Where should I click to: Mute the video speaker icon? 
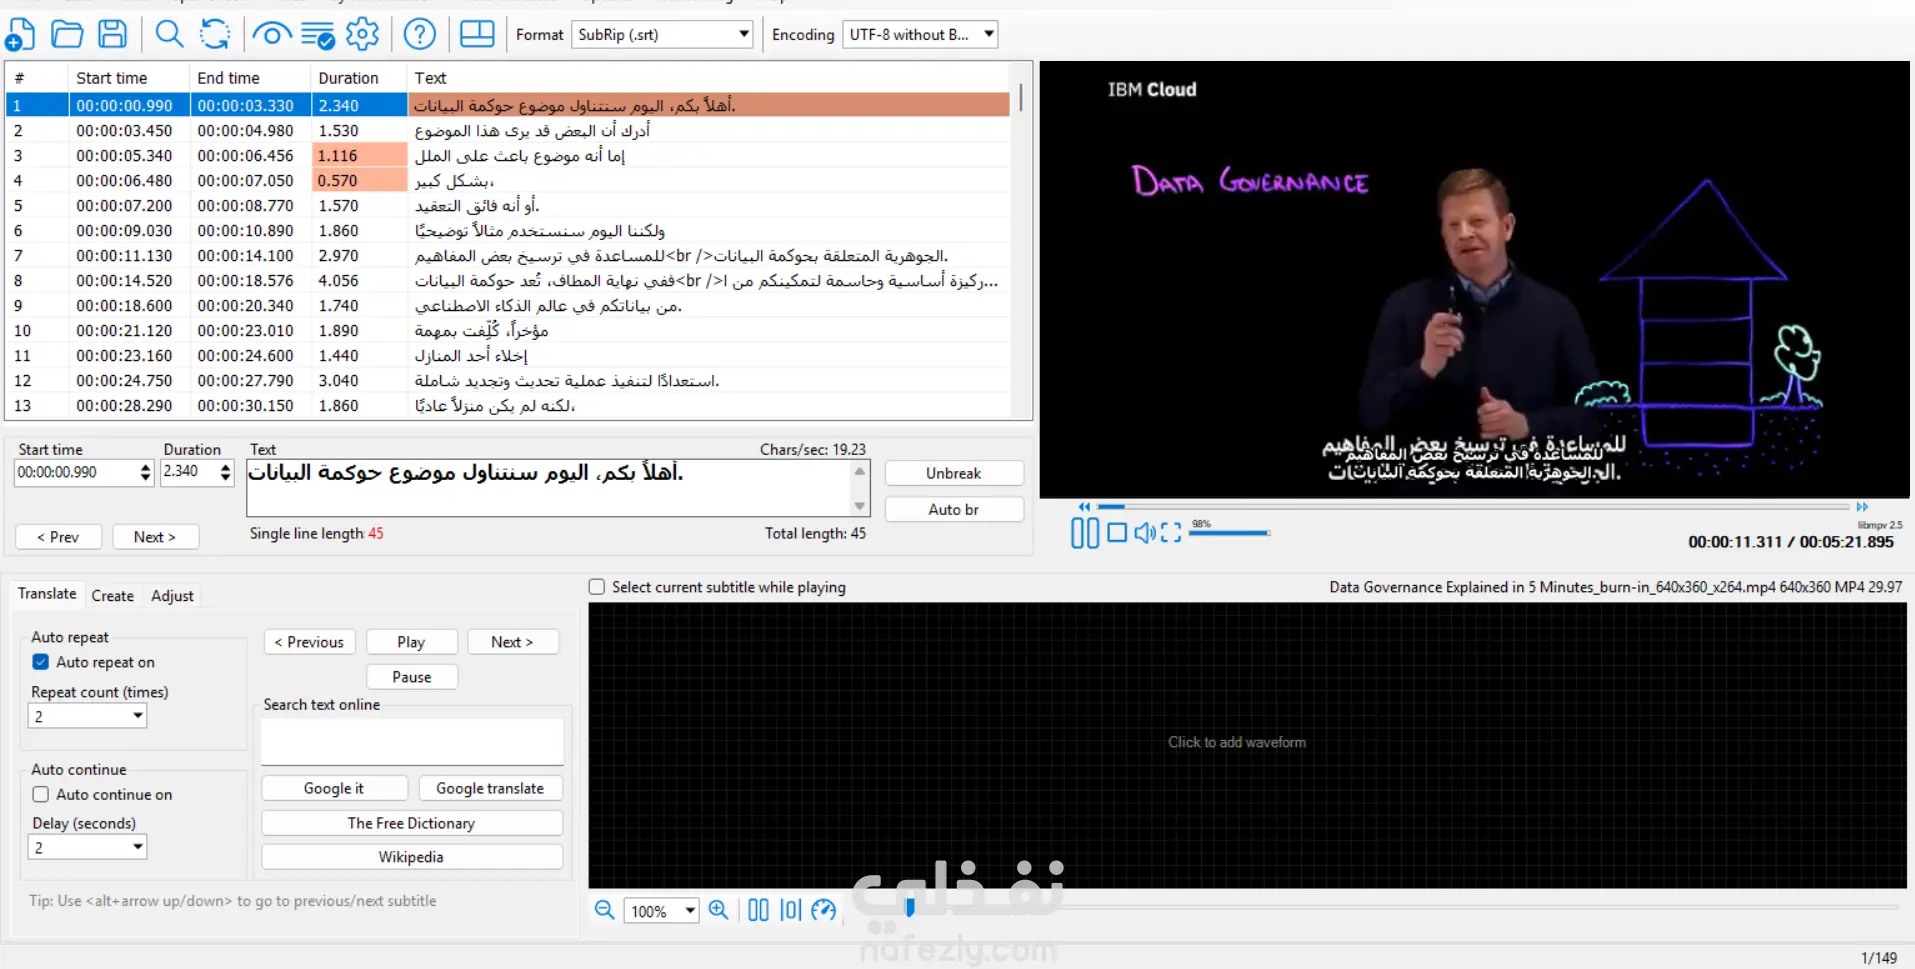click(x=1145, y=533)
